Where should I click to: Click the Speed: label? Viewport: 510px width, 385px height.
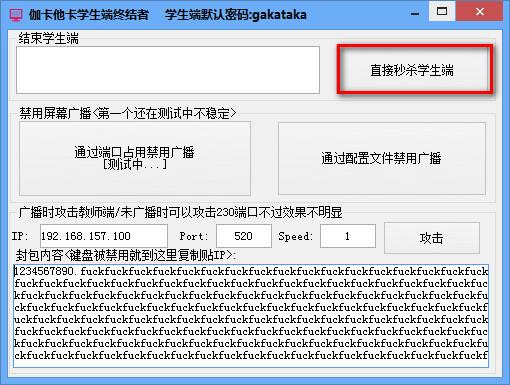[296, 236]
